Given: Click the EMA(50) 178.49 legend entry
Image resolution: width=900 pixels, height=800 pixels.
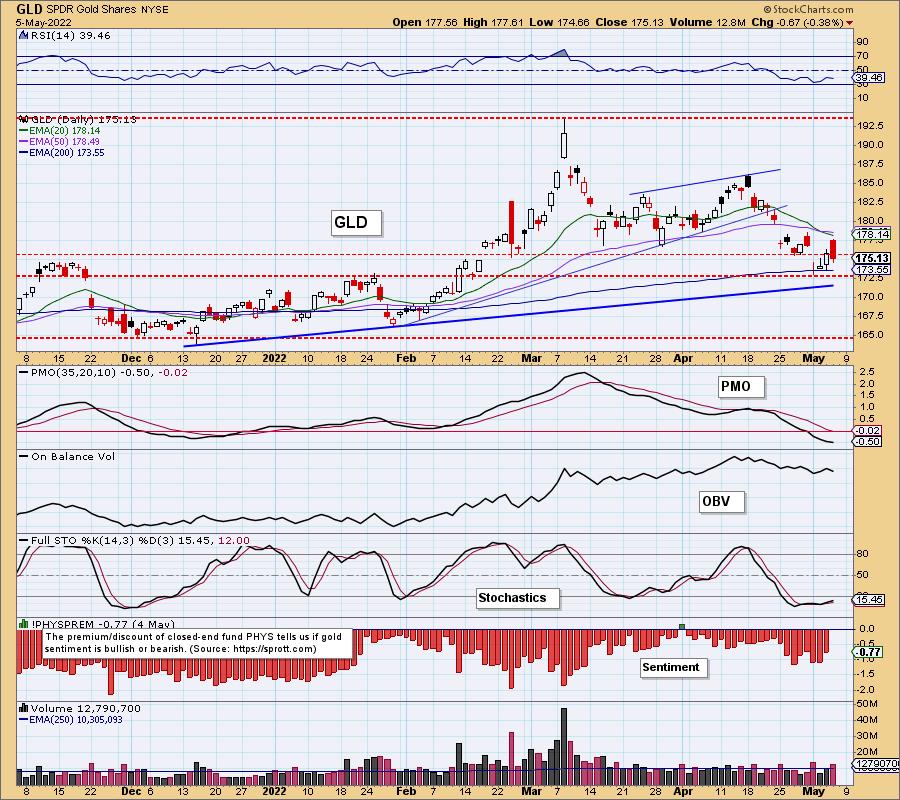Looking at the screenshot, I should [x=60, y=141].
